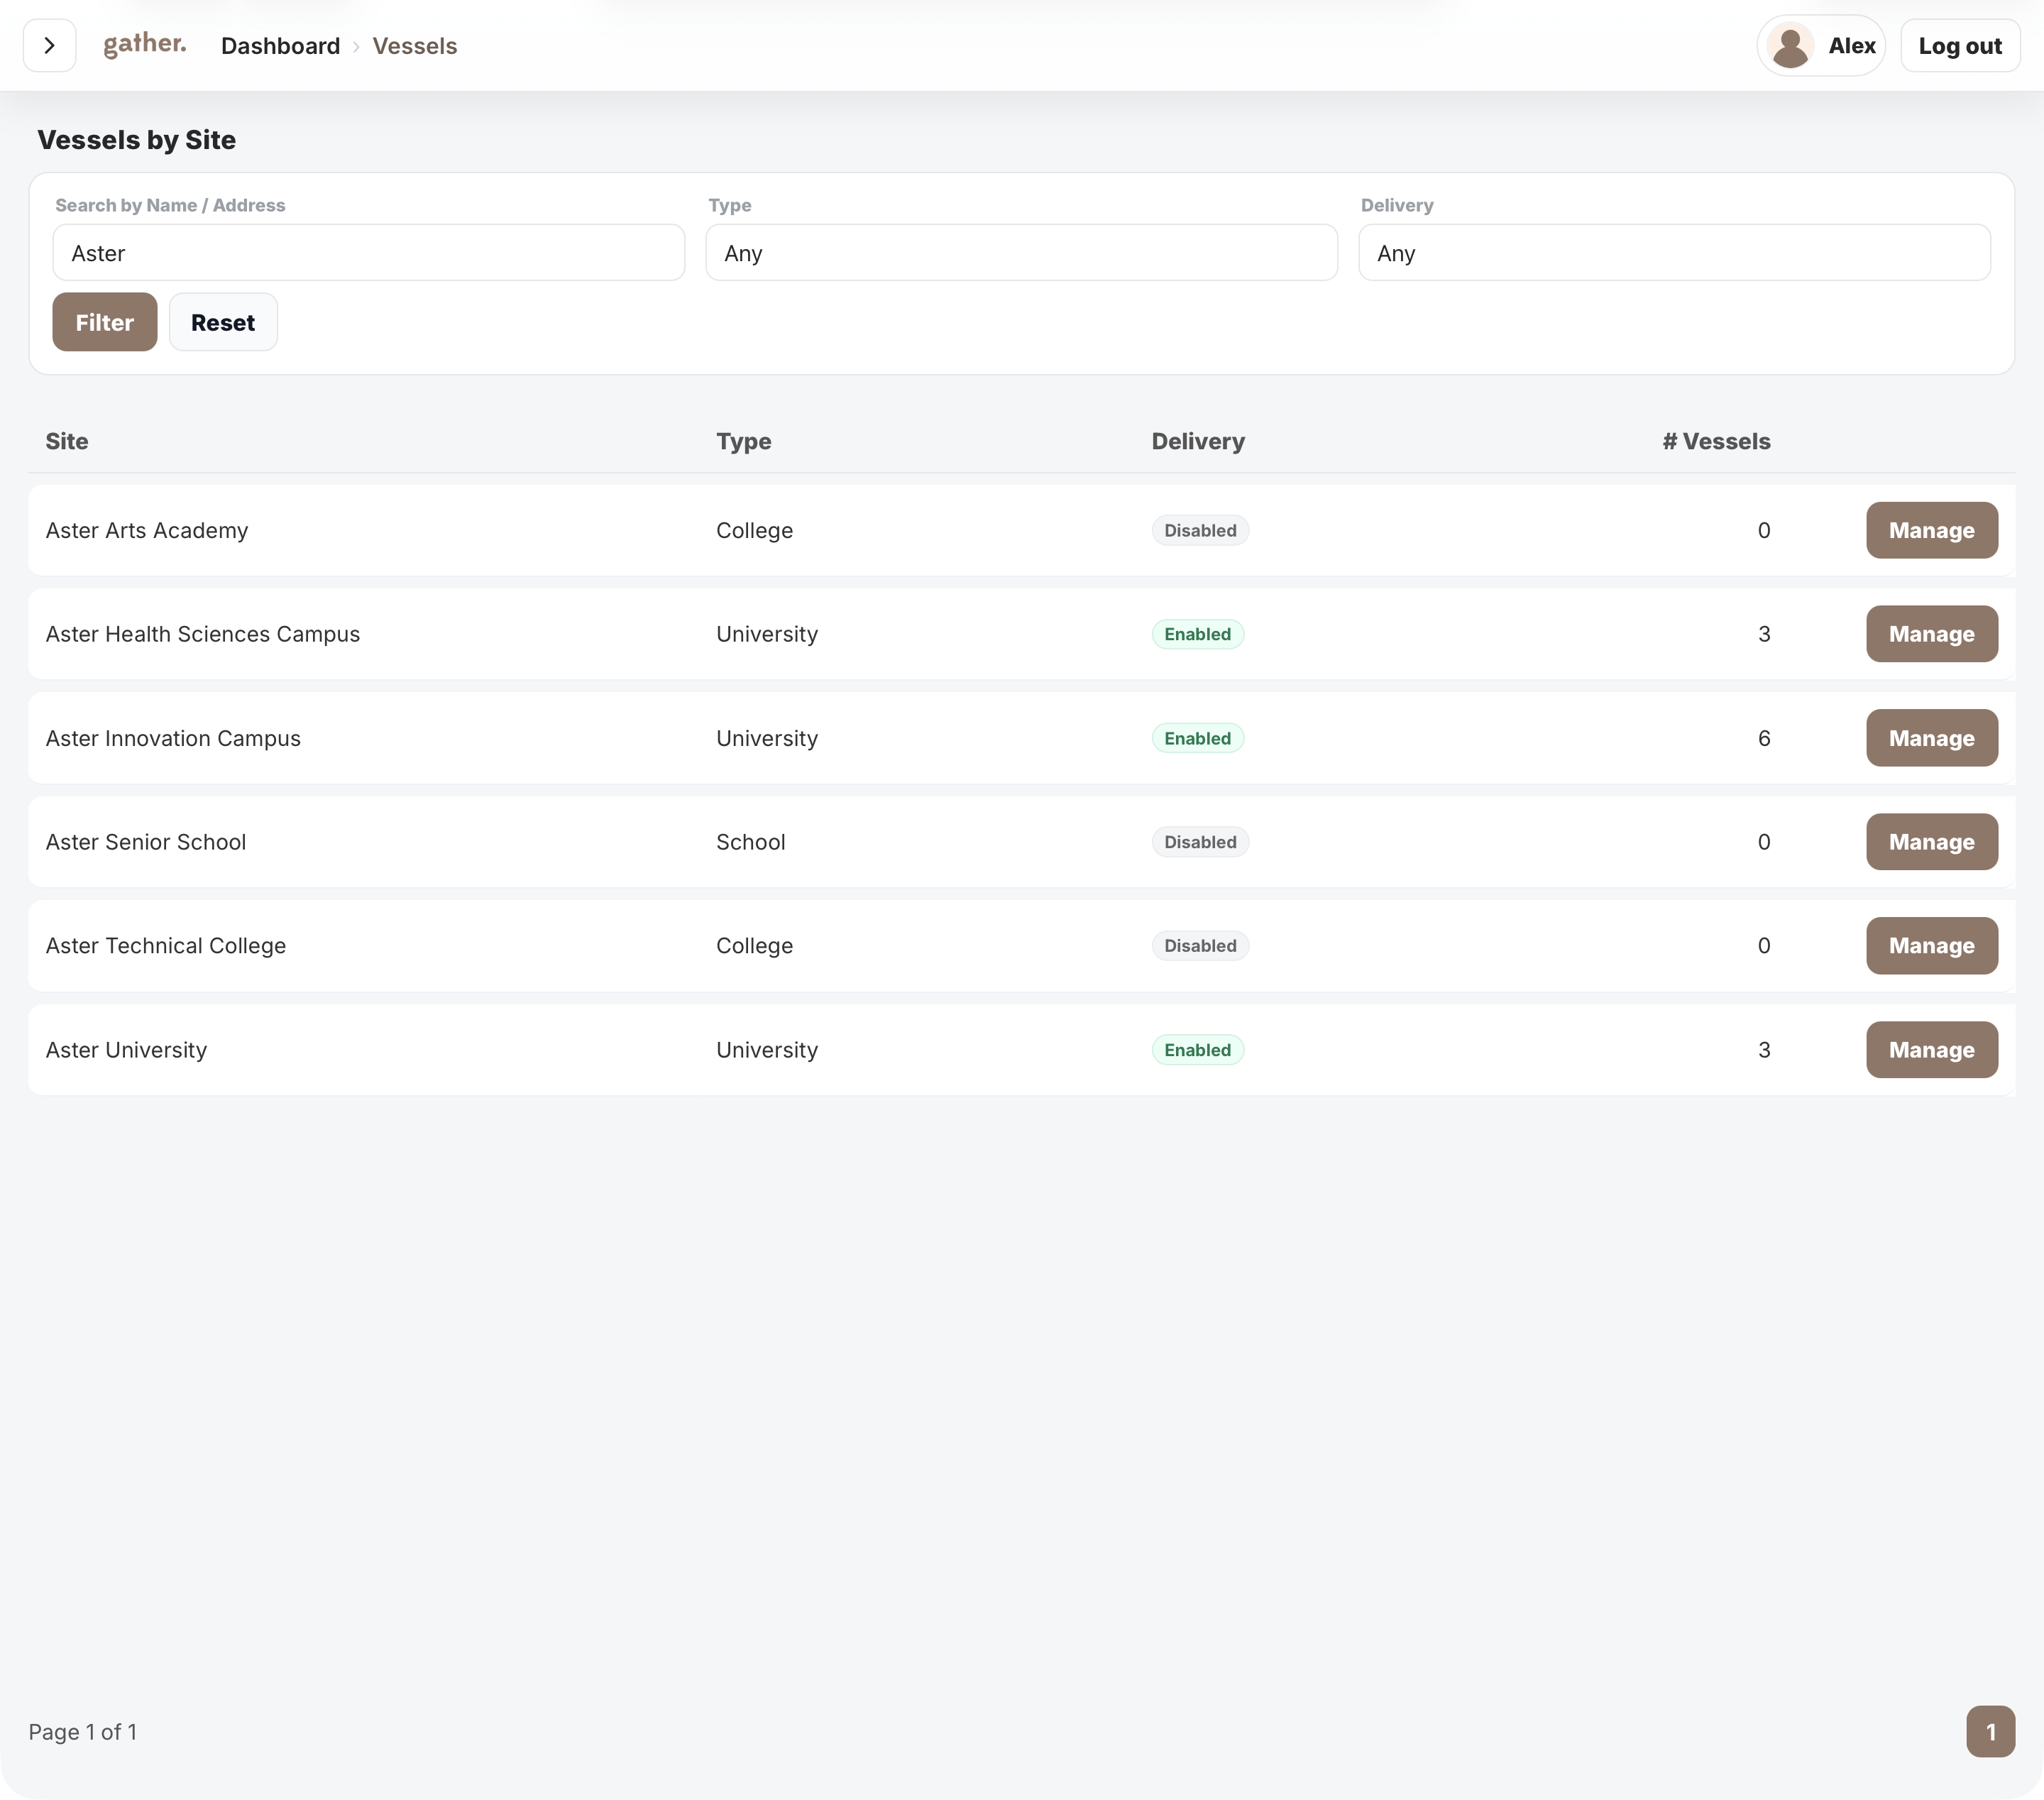Open the Type dropdown

click(1021, 253)
